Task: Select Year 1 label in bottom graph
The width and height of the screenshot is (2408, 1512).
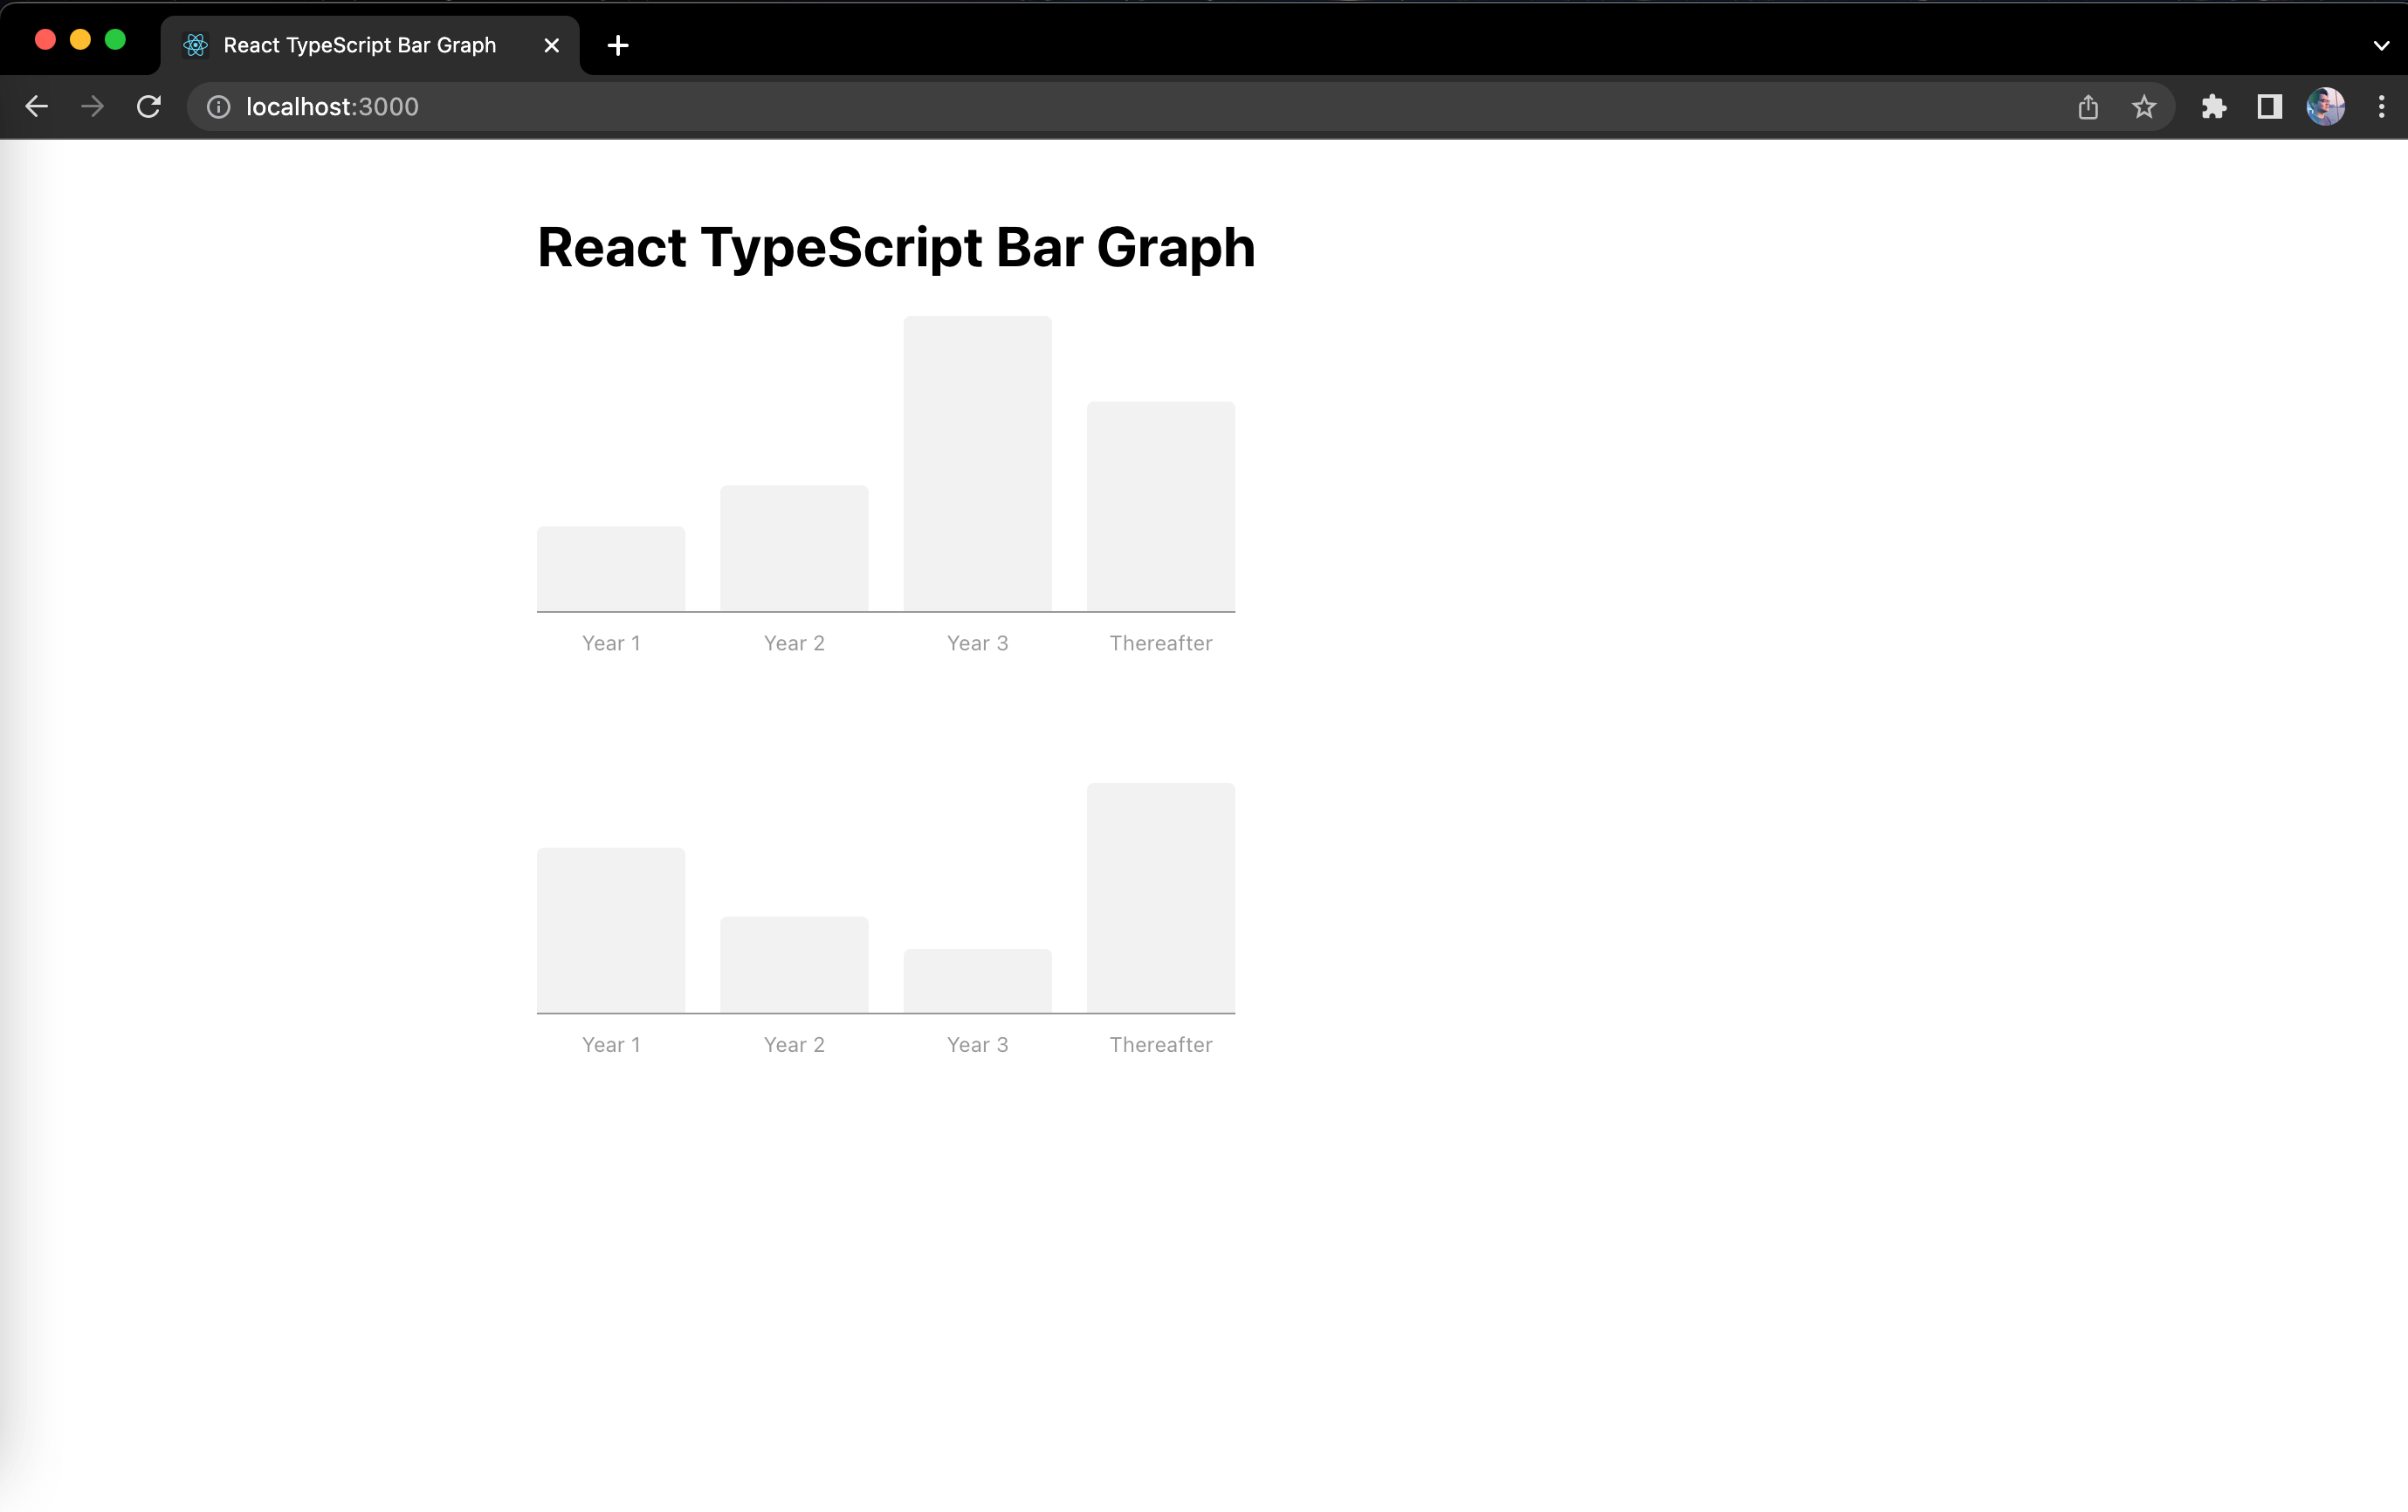Action: coord(611,1043)
